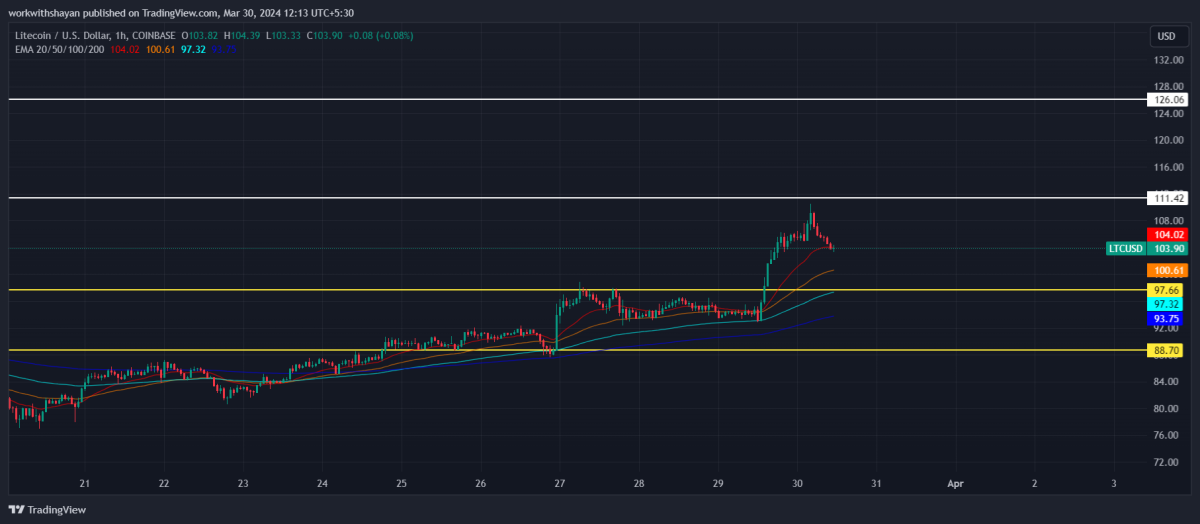Open the USD currency selector

[x=1166, y=36]
